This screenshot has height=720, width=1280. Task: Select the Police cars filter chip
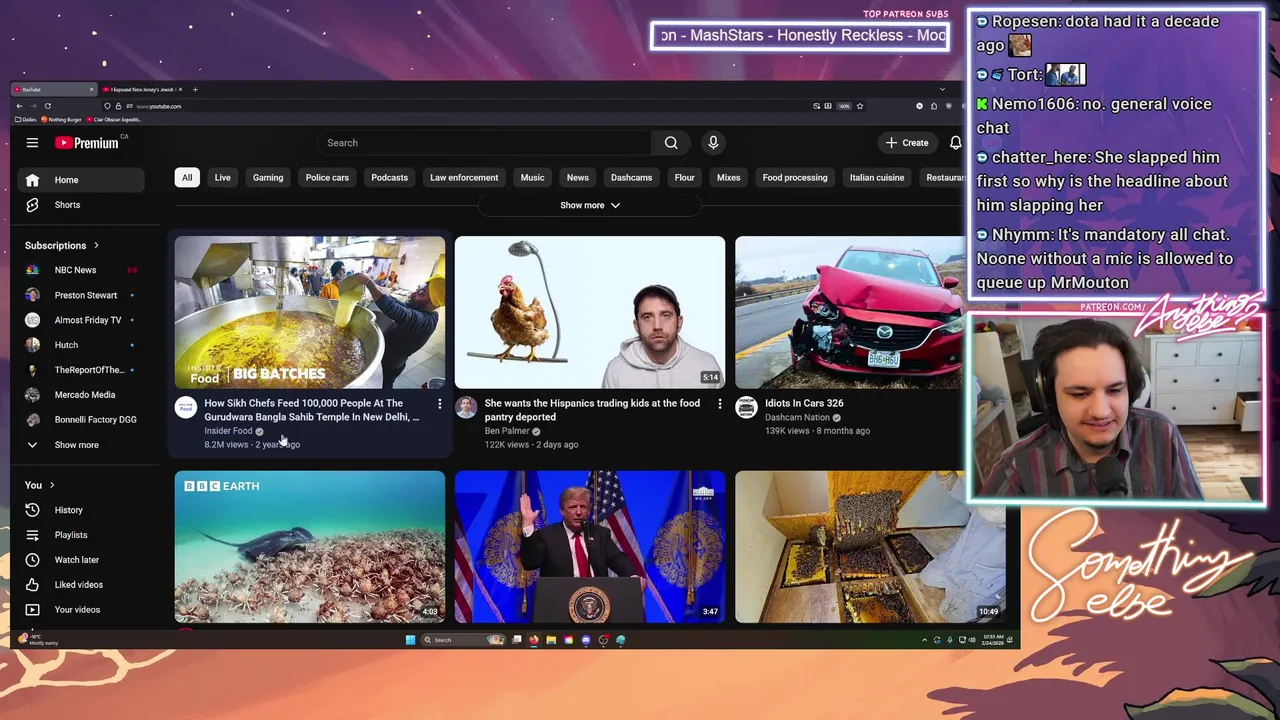[x=327, y=178]
